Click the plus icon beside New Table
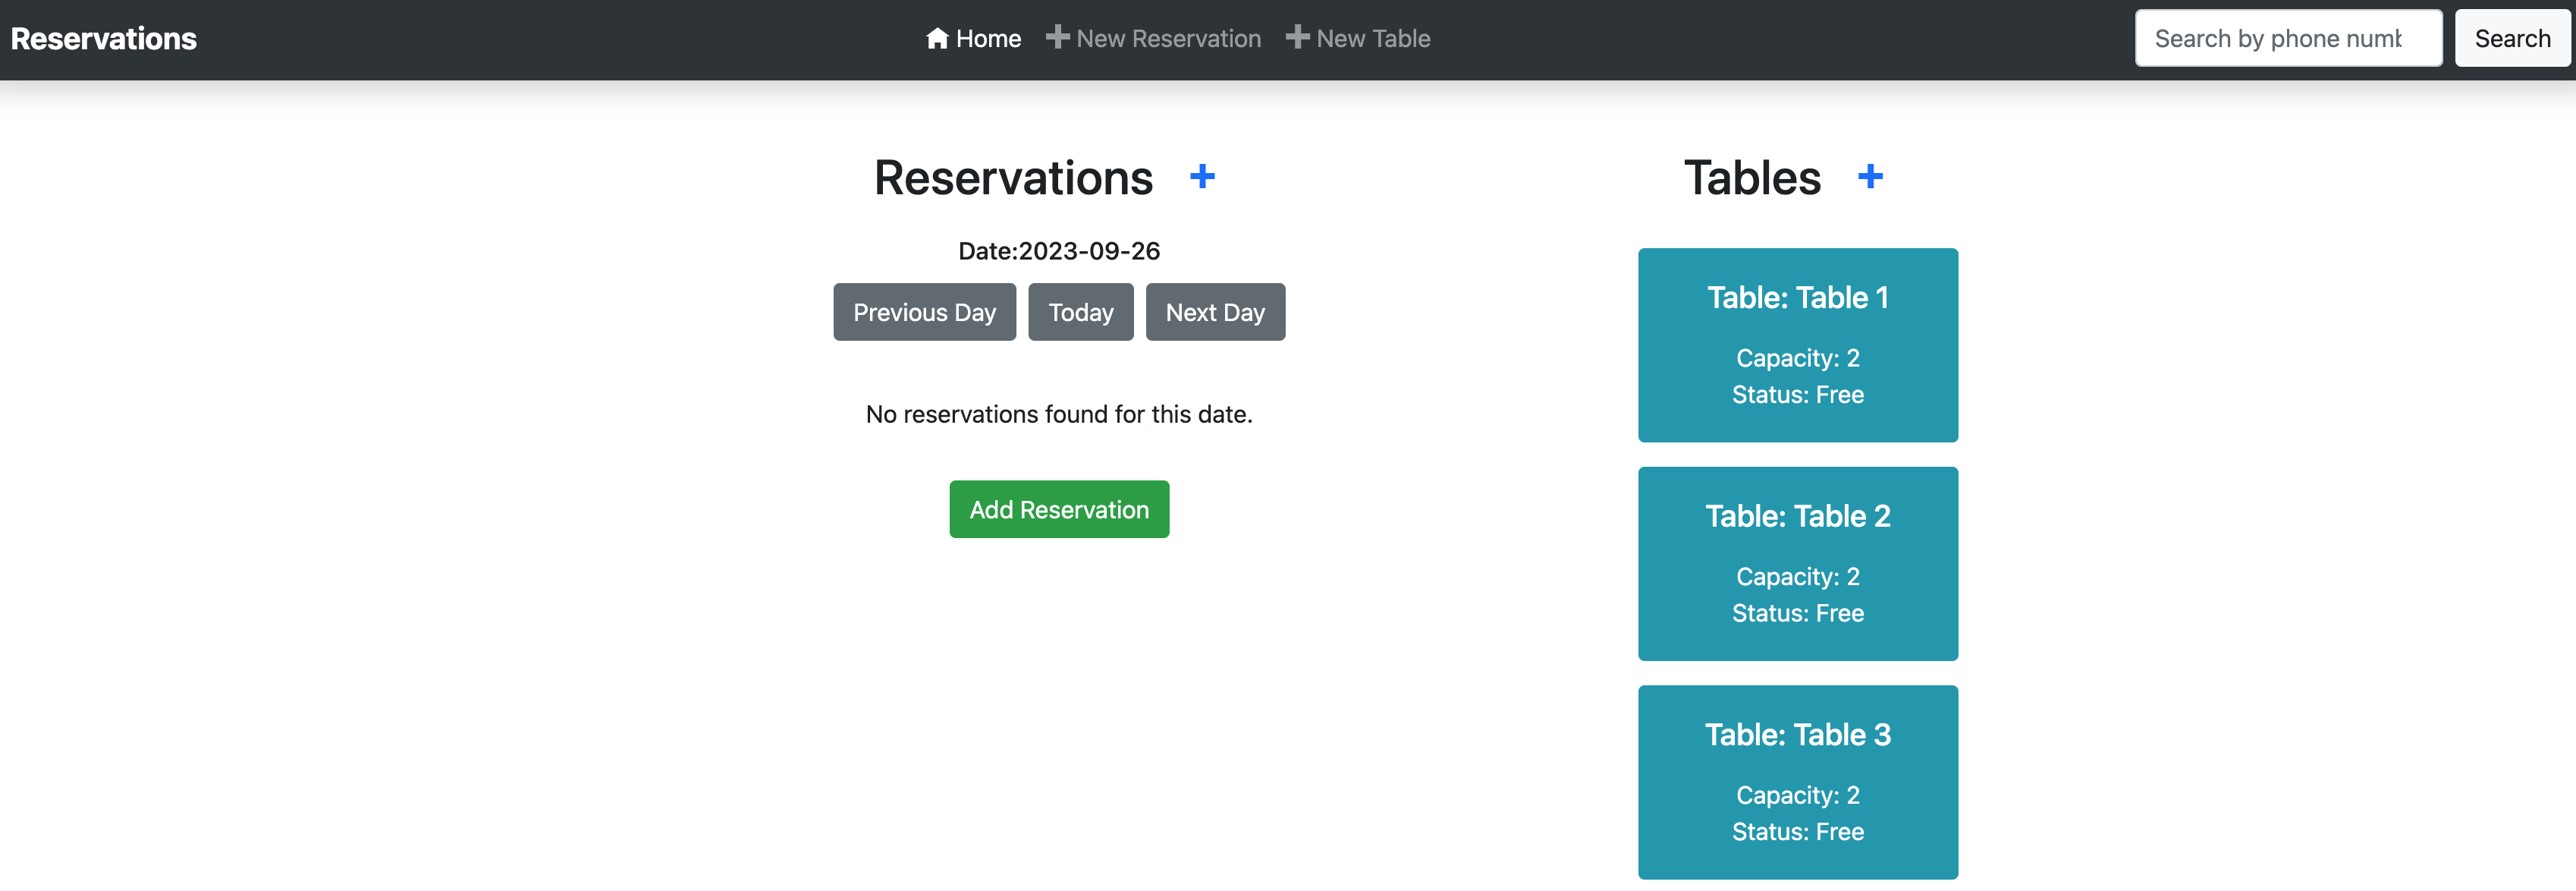Viewport: 2576px width, 891px height. click(1297, 37)
